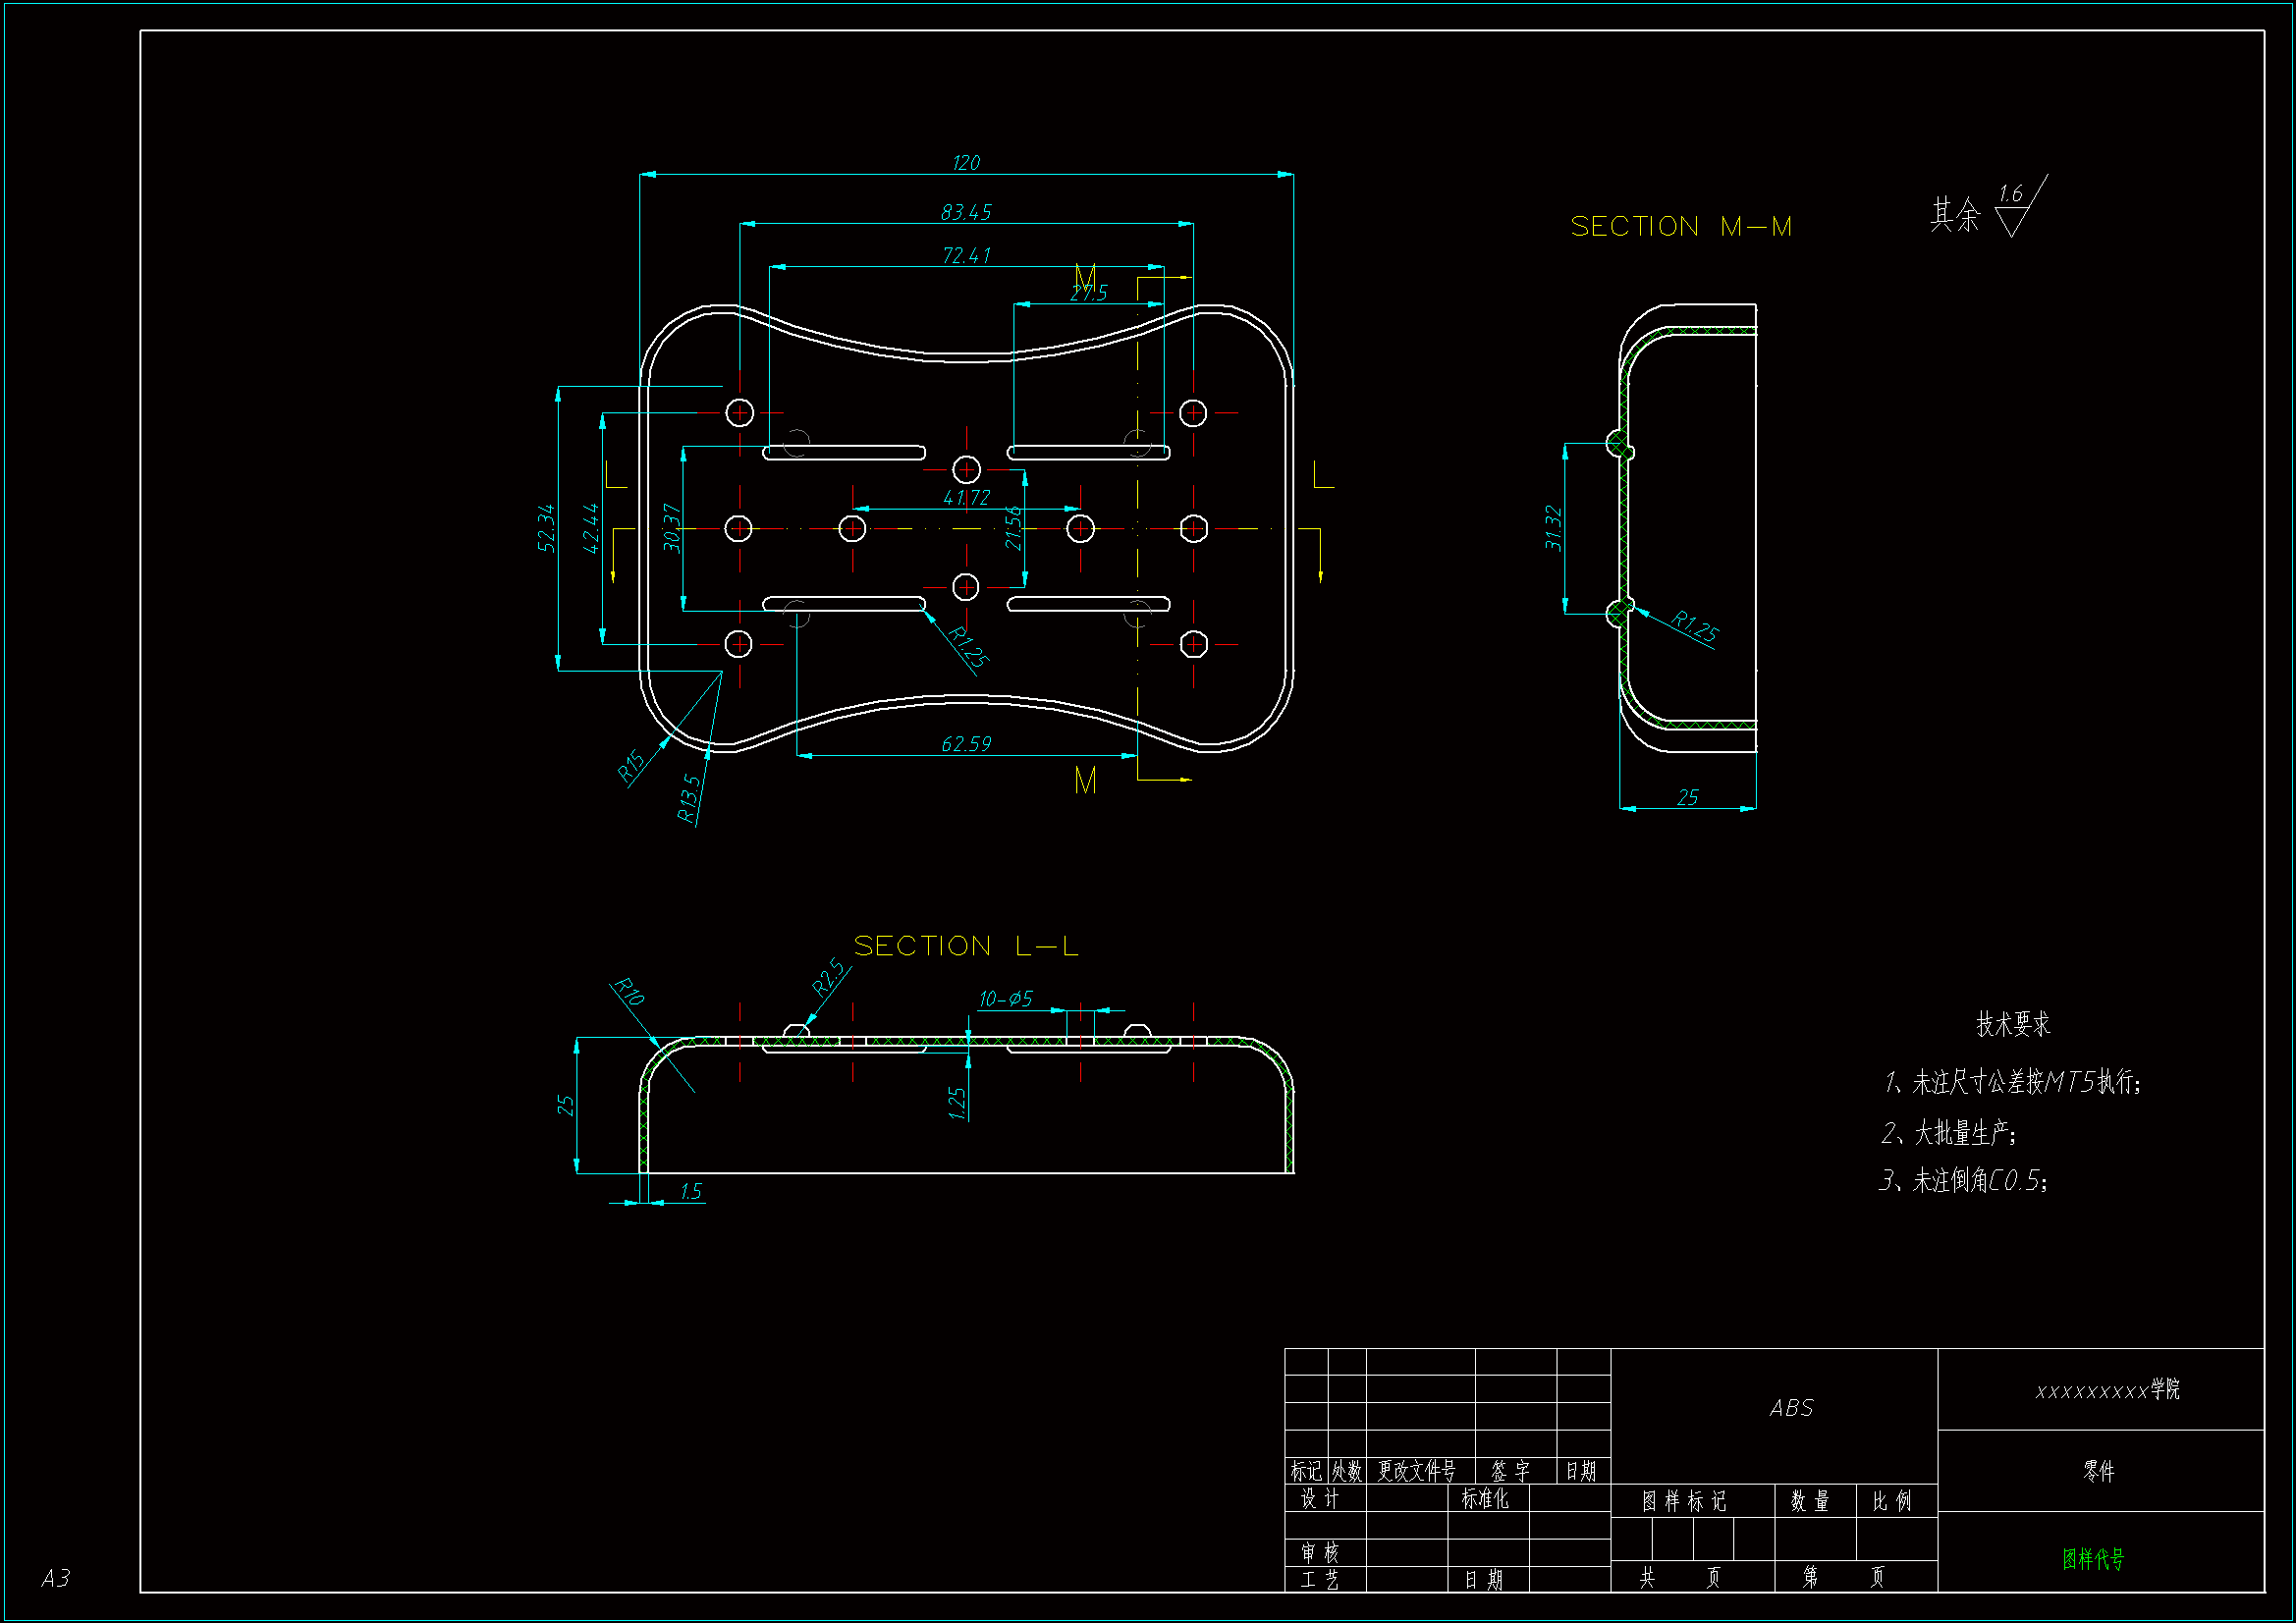The width and height of the screenshot is (2296, 1623).
Task: Click the ABS material cell in title block
Action: click(x=1790, y=1408)
